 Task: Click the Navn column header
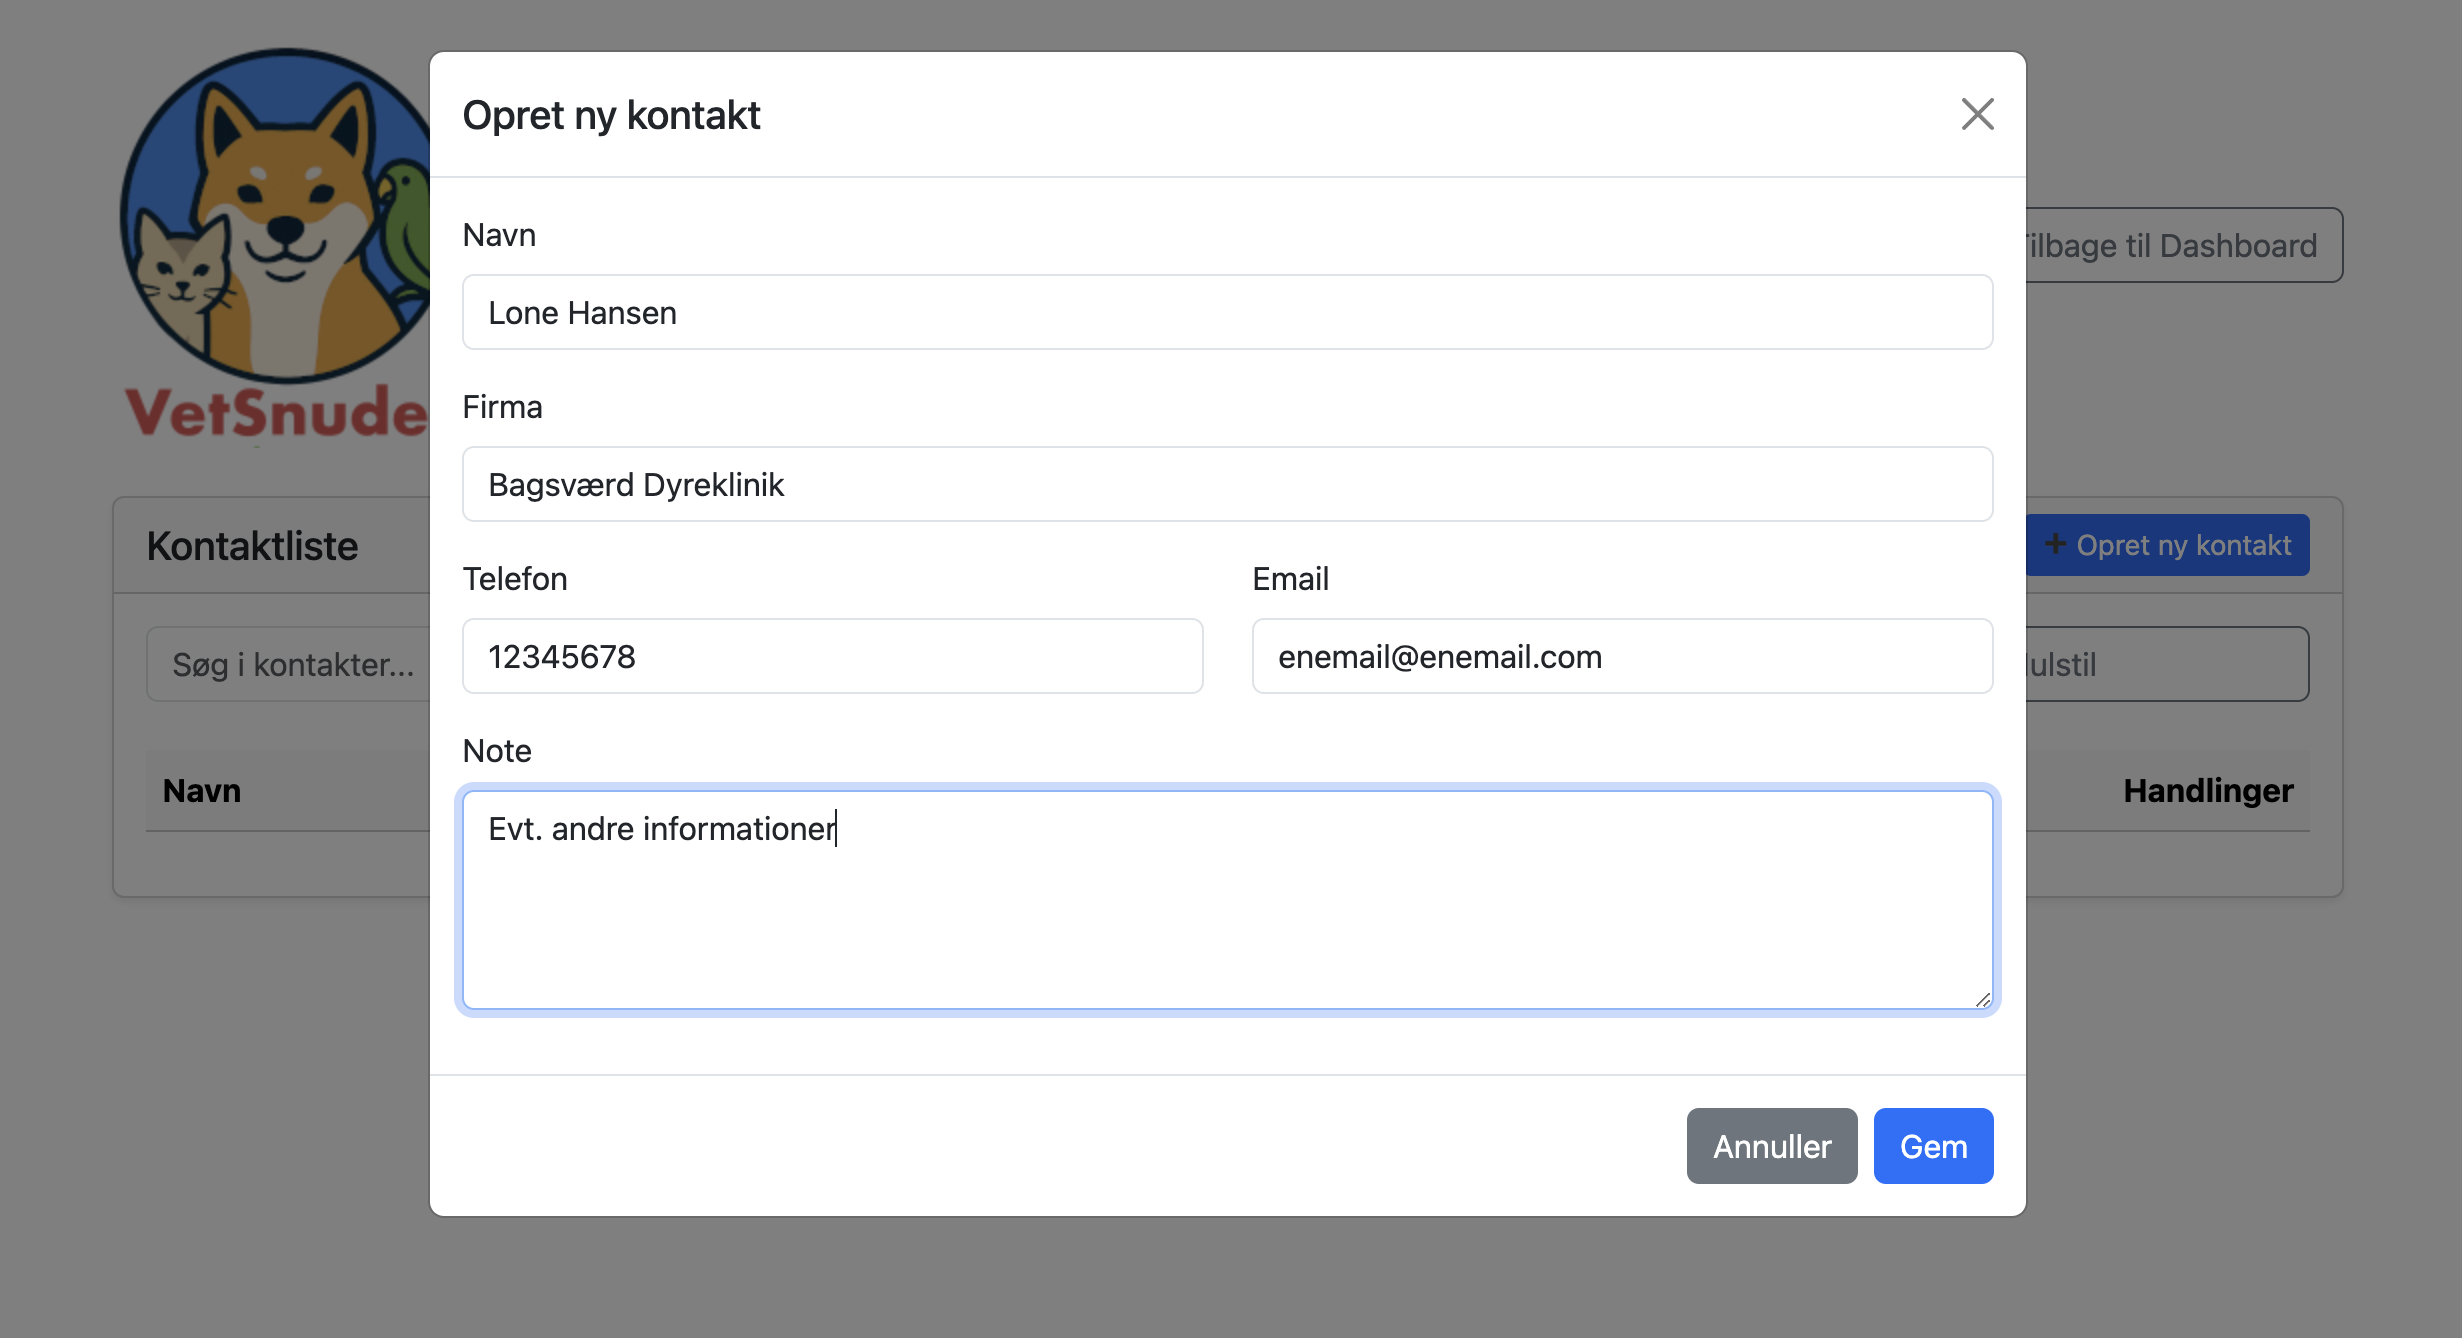[202, 790]
